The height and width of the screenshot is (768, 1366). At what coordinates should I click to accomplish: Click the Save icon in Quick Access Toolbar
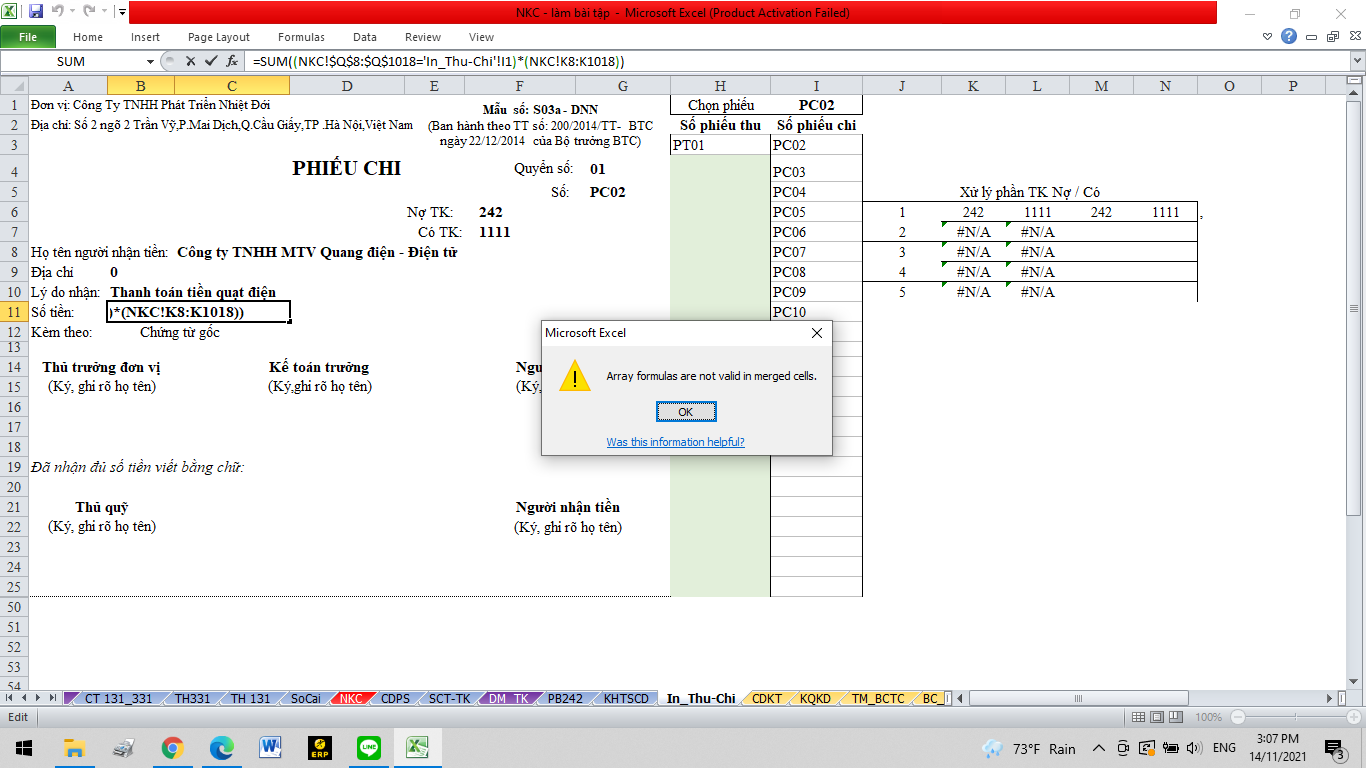tap(36, 13)
